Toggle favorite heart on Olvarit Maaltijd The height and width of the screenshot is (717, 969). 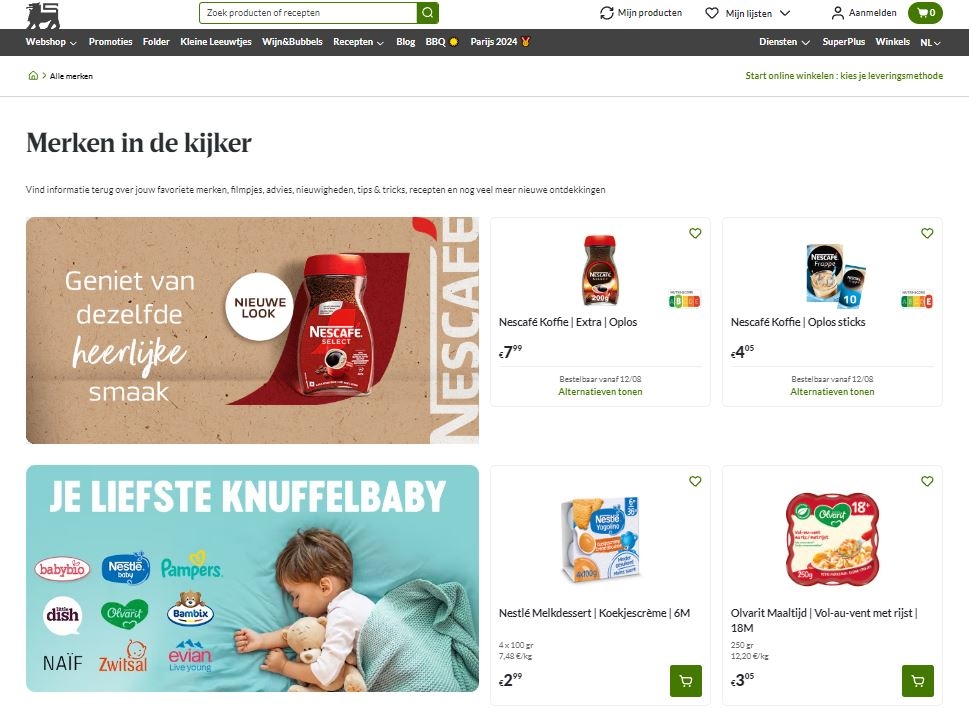927,481
